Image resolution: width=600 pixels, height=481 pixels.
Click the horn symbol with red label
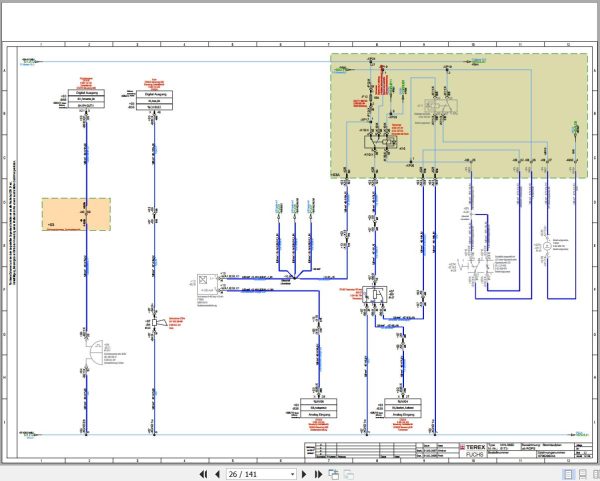[159, 323]
